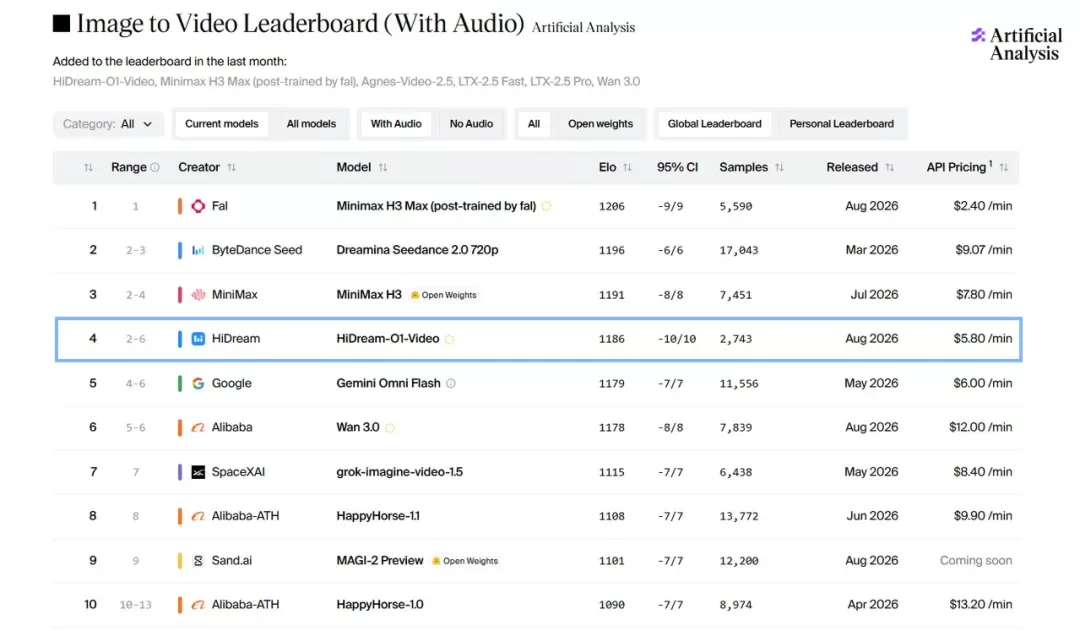Click the new-model badge beside HiDream-O1-Video
Image resolution: width=1080 pixels, height=631 pixels.
450,339
